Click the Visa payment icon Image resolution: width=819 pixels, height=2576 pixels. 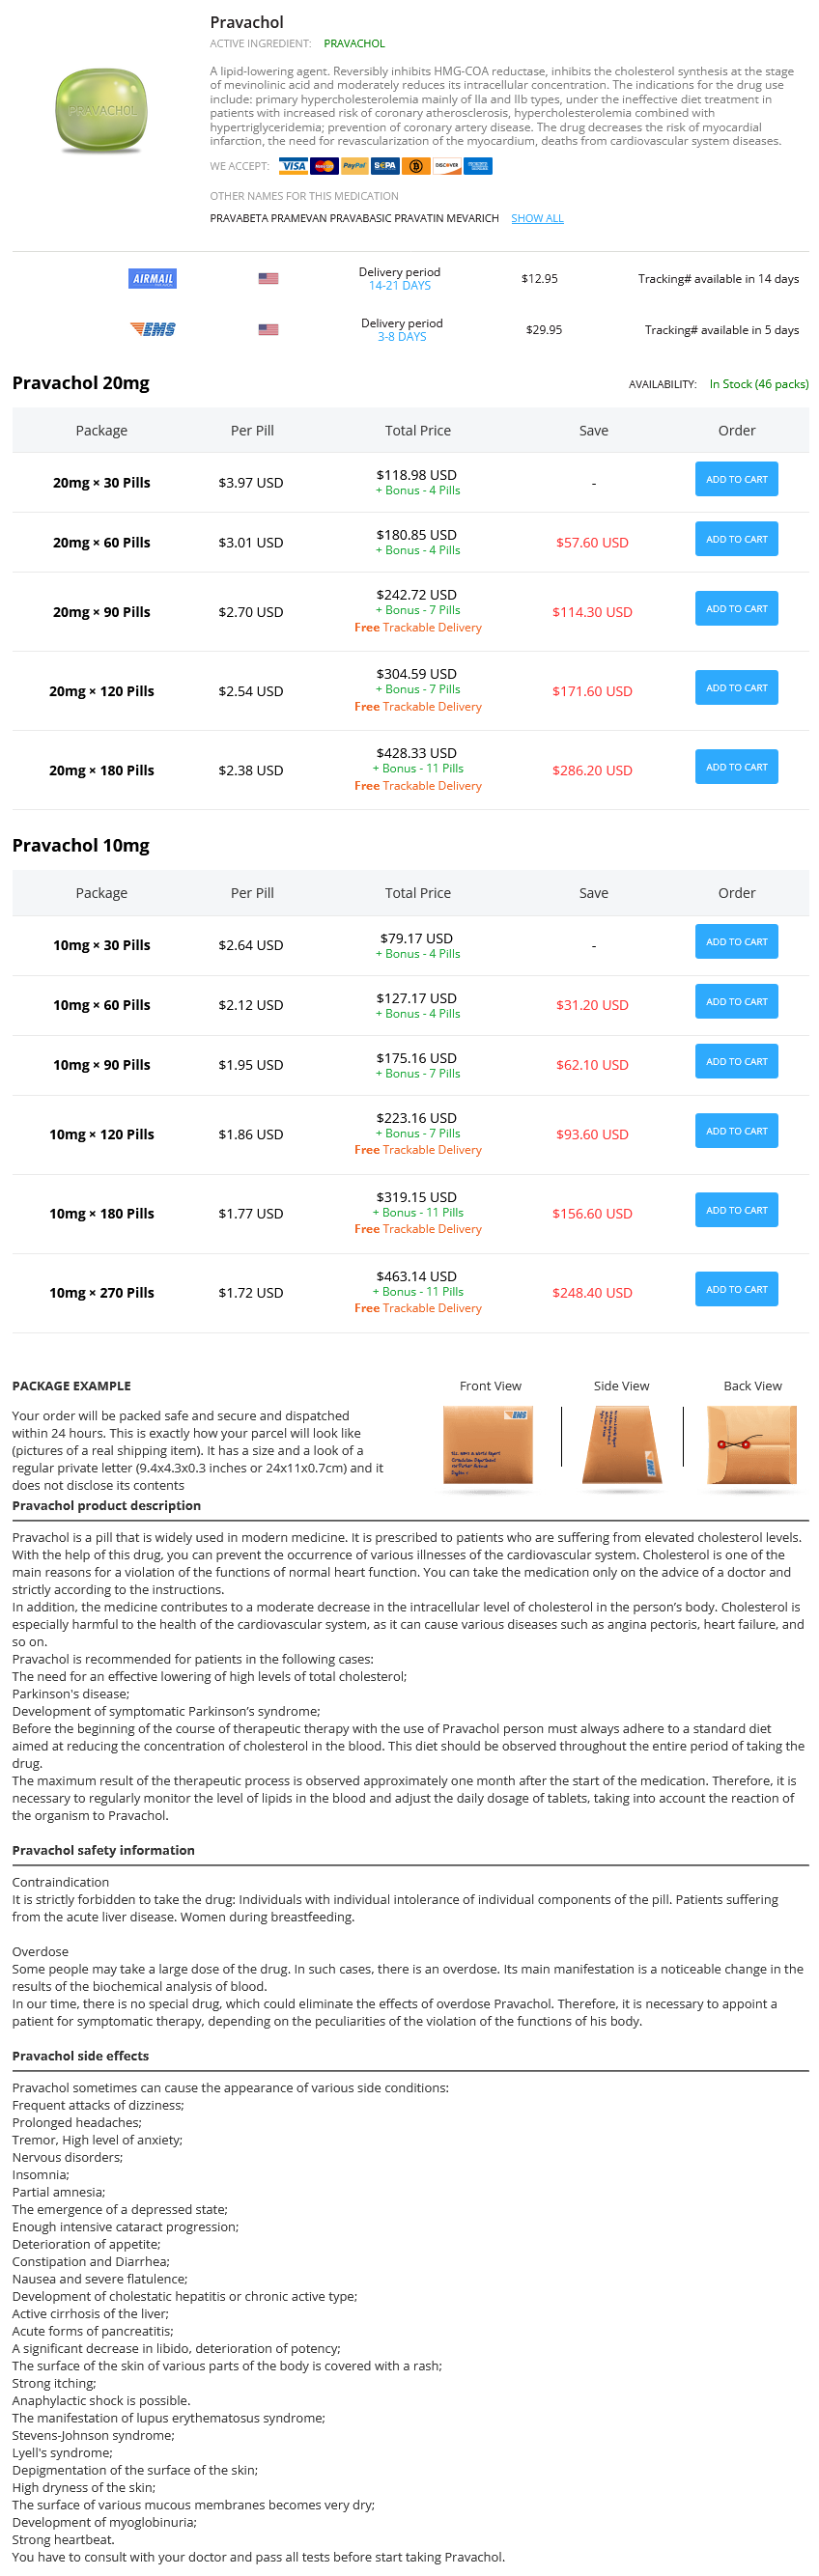coord(293,166)
